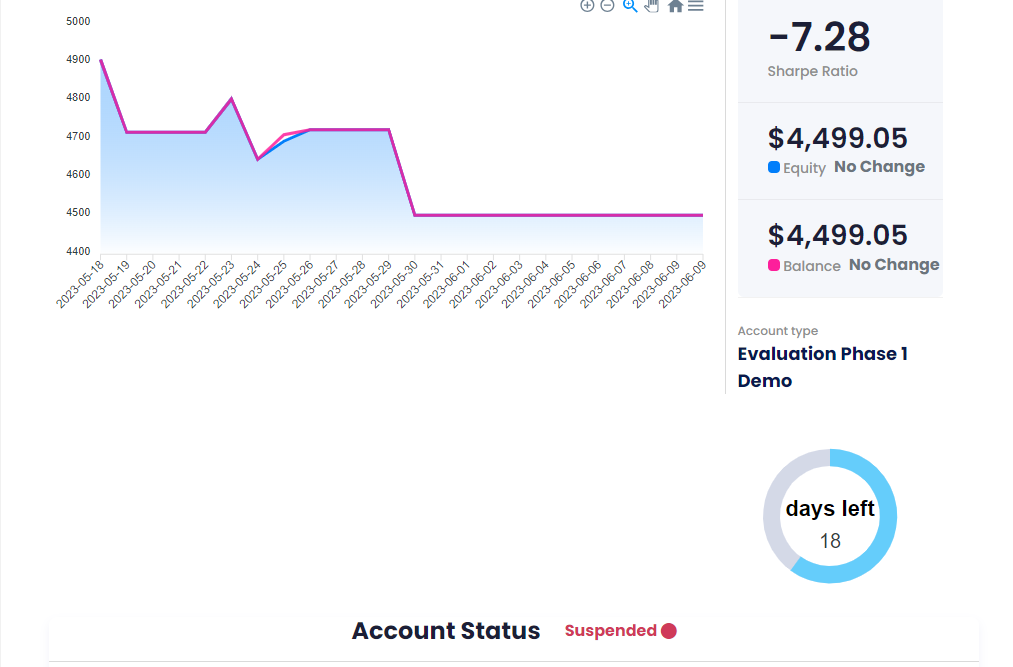Click the Equity $4,499.05 amount
This screenshot has height=667, width=1013.
[x=837, y=138]
